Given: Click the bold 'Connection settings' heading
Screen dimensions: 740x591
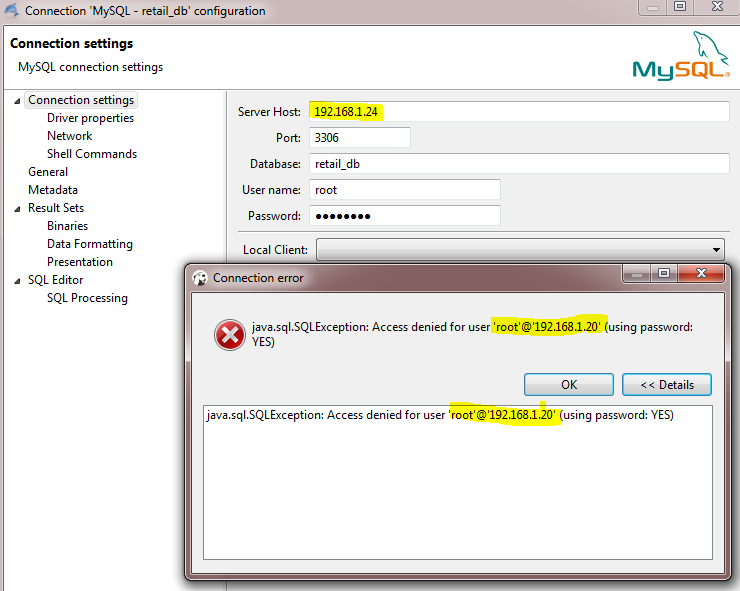Looking at the screenshot, I should (x=72, y=43).
